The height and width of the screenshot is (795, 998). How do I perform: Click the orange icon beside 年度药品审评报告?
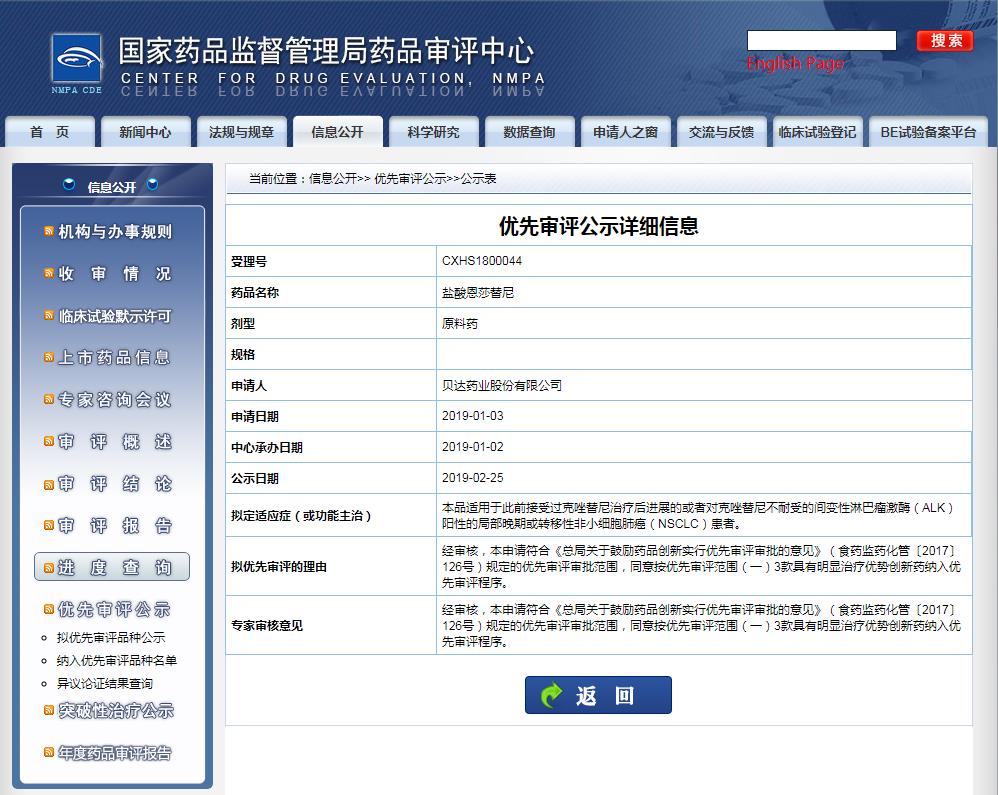49,753
